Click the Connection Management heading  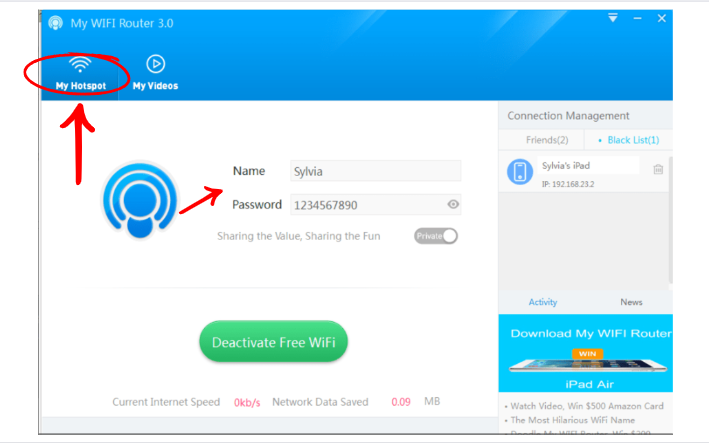click(x=568, y=116)
